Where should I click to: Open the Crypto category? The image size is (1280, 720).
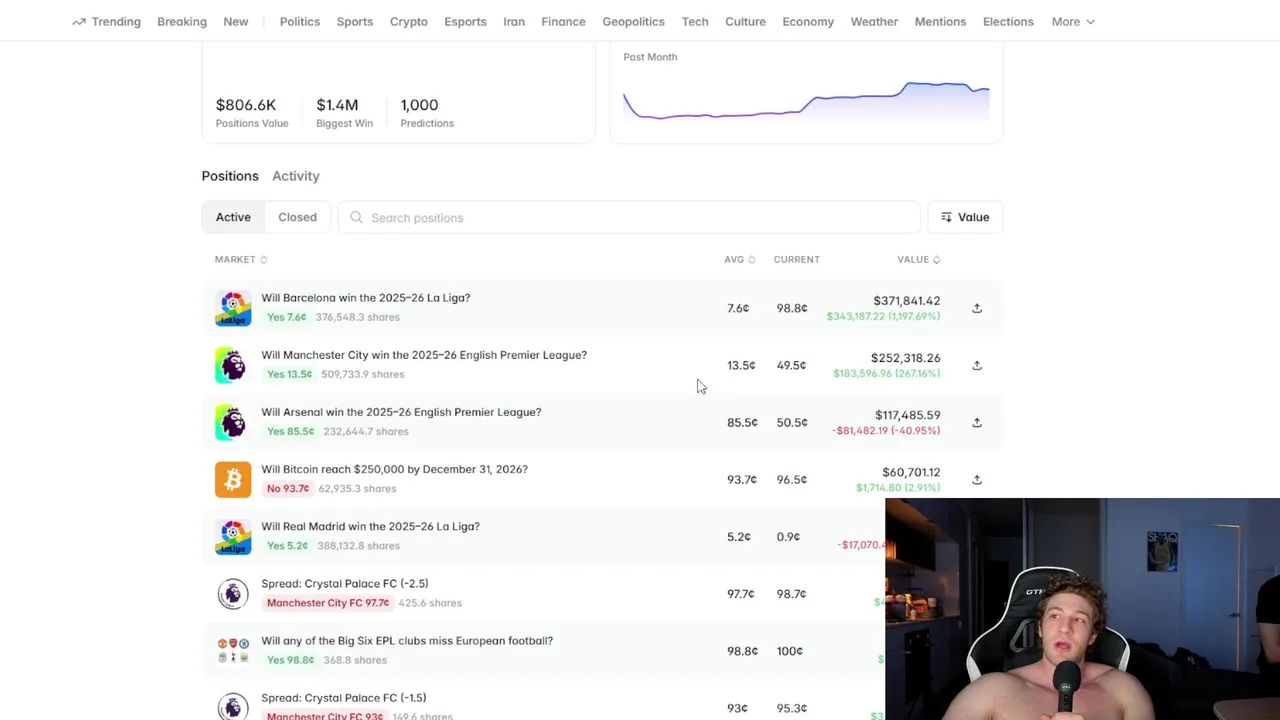click(x=409, y=21)
